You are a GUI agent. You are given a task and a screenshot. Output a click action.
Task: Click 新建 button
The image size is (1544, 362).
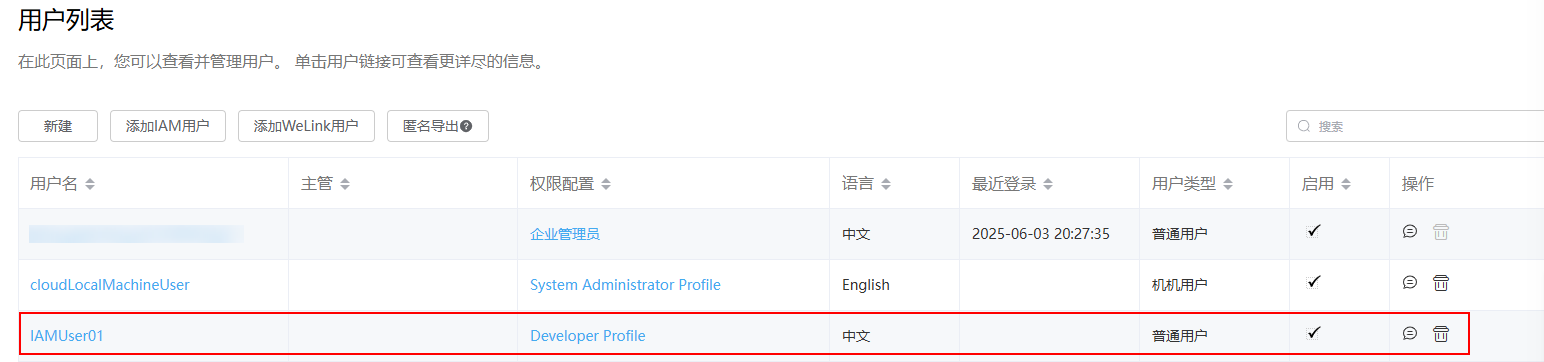[58, 126]
